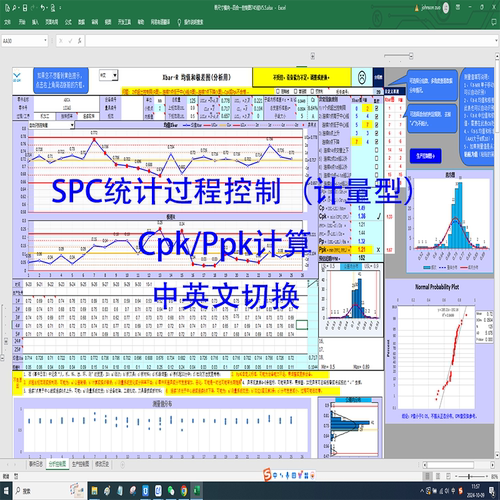Click the Insert Function fx icon
Image resolution: width=500 pixels, height=500 pixels.
79,41
